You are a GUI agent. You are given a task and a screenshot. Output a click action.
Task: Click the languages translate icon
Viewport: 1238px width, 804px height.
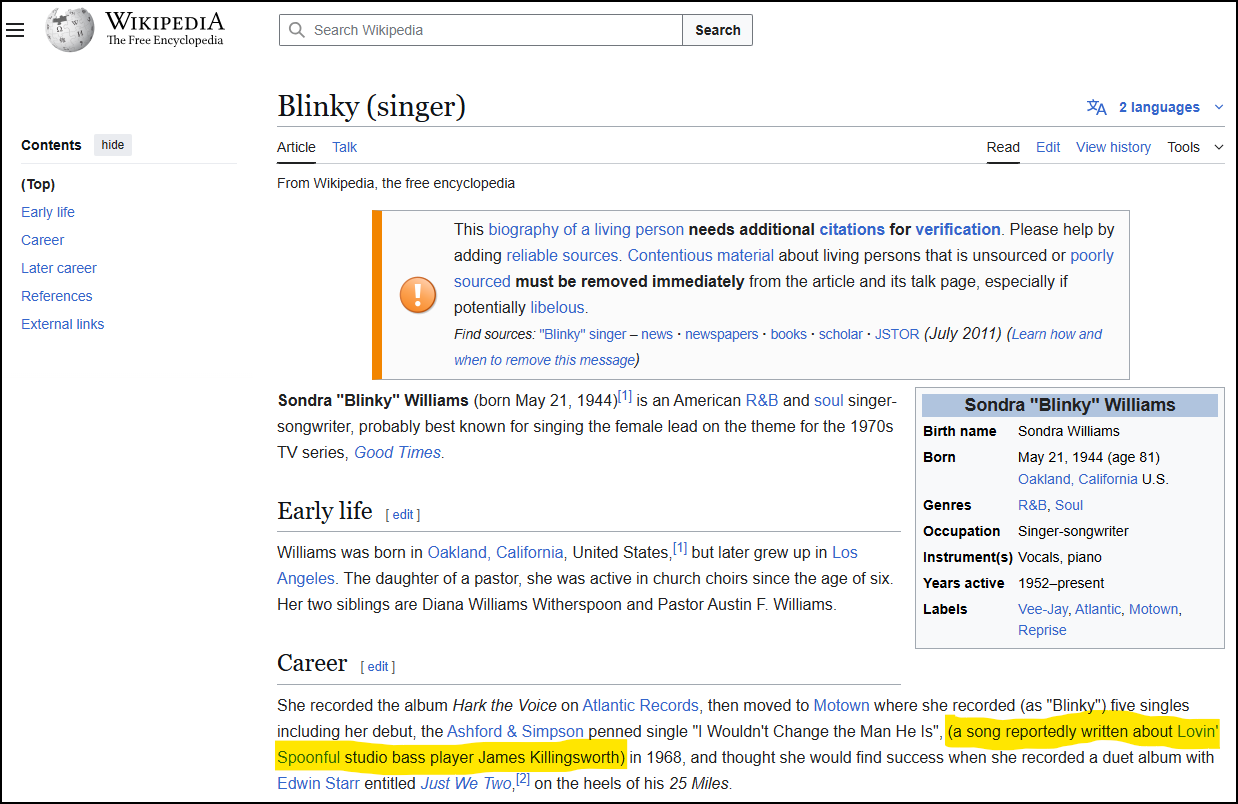click(1097, 107)
